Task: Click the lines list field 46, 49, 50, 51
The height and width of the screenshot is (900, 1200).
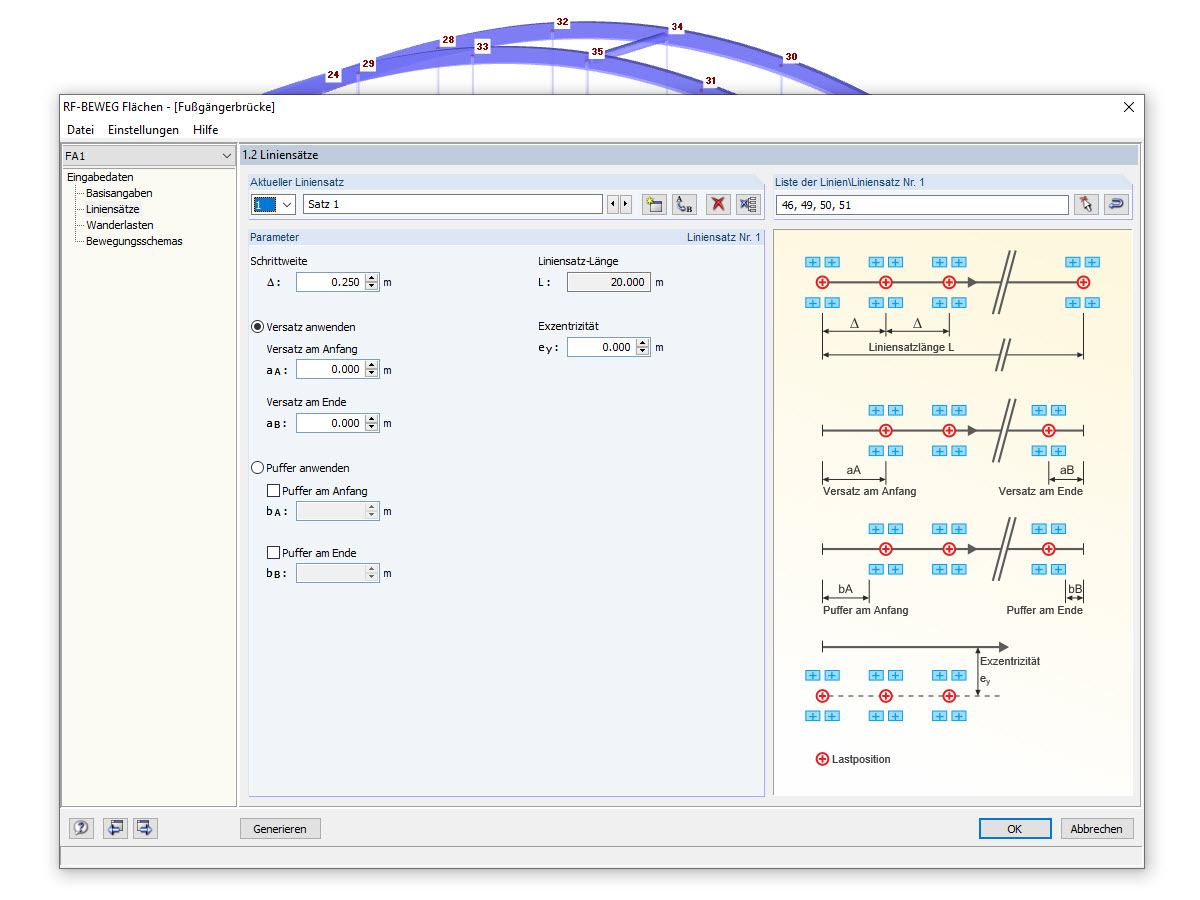Action: [922, 204]
